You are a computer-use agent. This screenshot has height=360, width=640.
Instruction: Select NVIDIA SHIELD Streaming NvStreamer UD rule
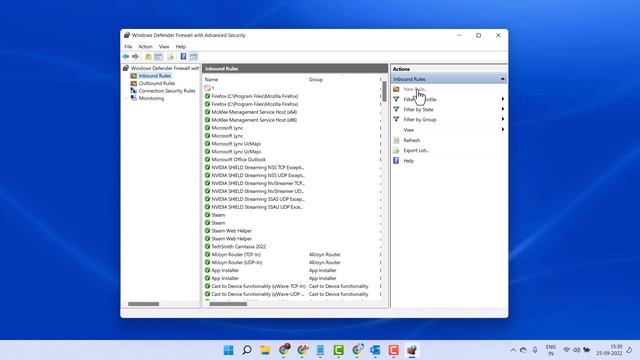[x=258, y=191]
